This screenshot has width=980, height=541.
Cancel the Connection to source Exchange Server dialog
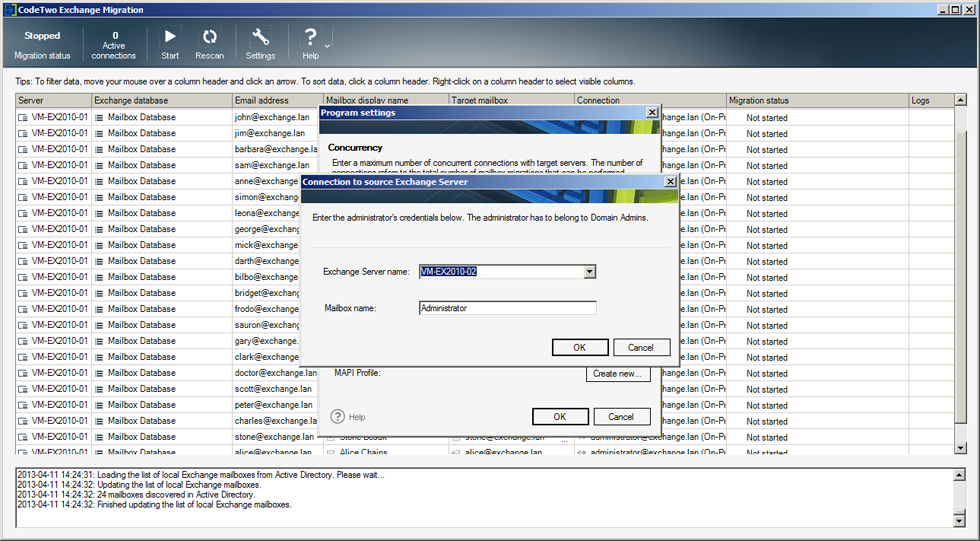coord(641,347)
